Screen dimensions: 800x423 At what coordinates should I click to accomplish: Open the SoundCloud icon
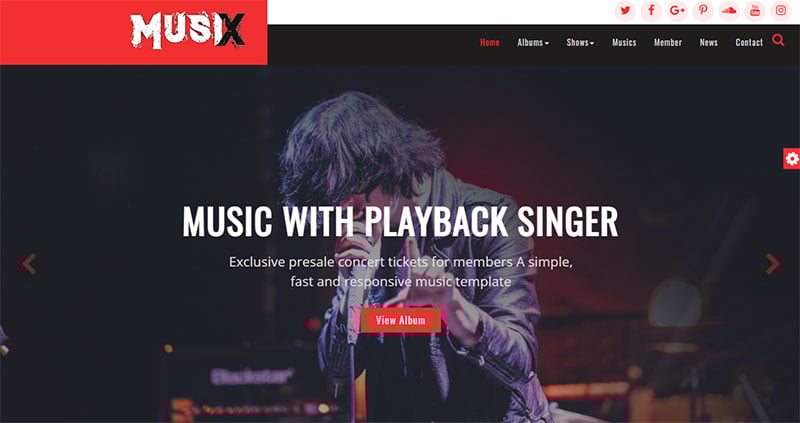pyautogui.click(x=729, y=10)
